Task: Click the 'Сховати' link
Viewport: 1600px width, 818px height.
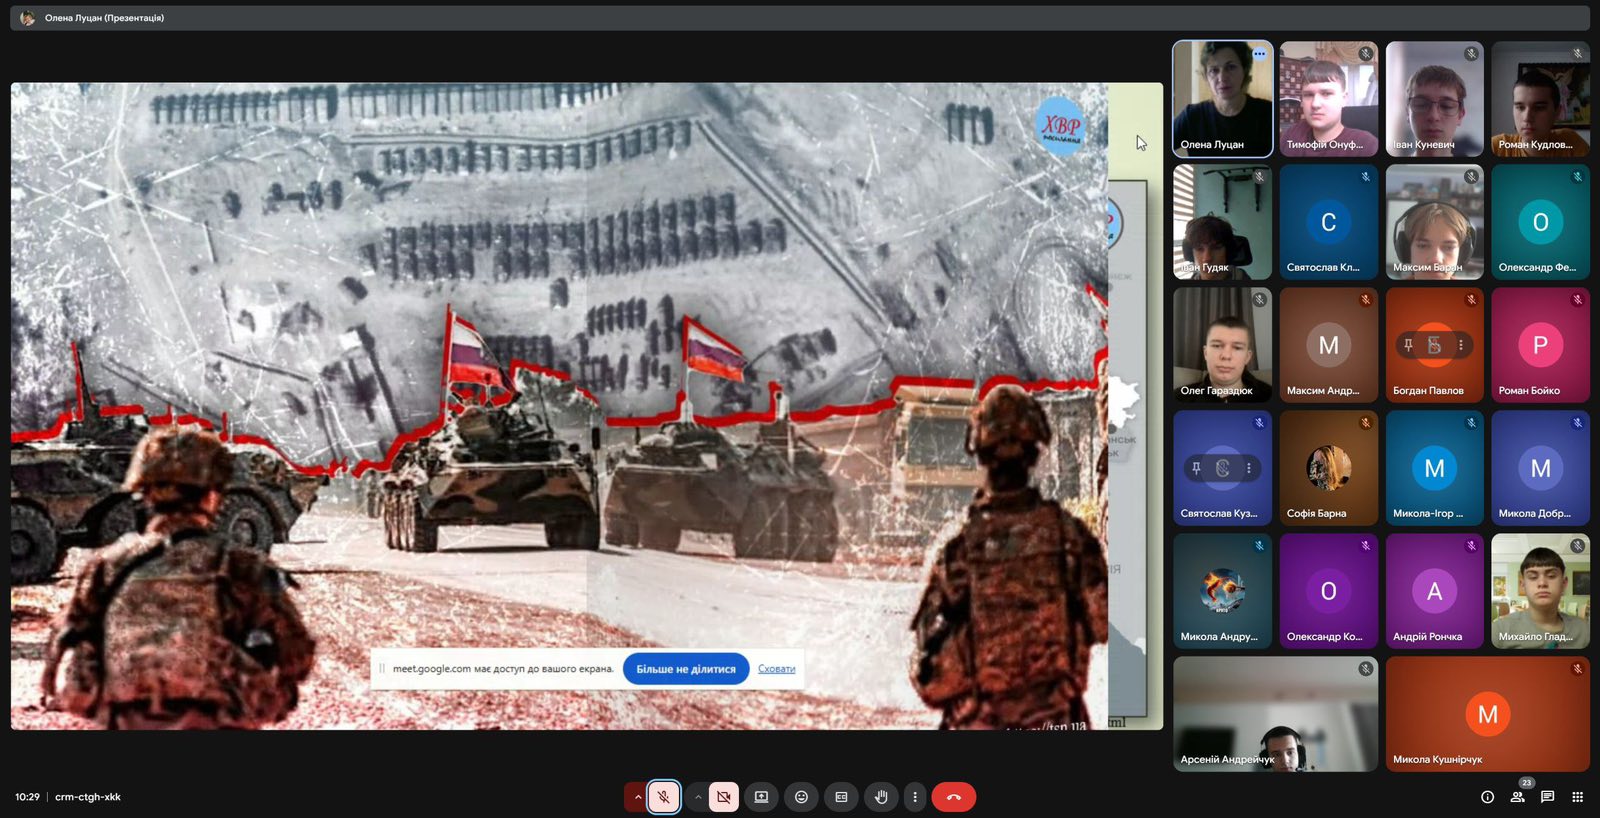Action: (x=776, y=669)
